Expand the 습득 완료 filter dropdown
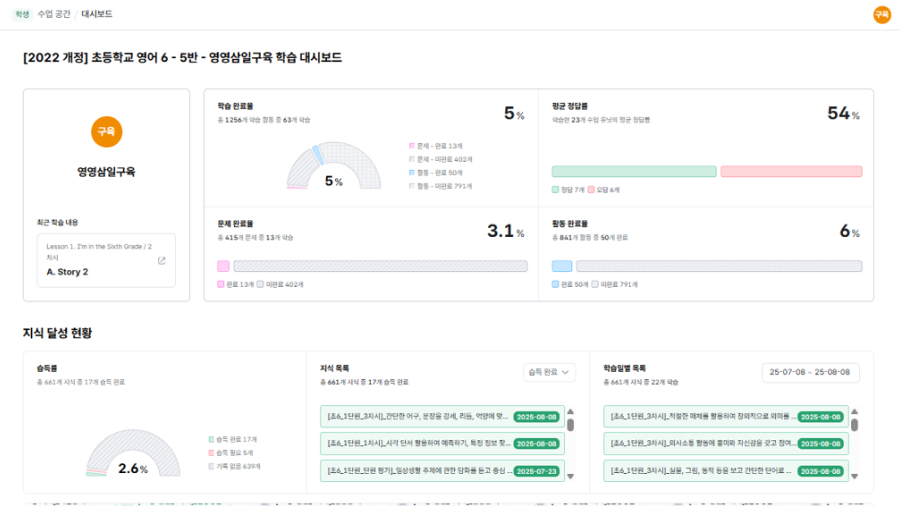900x506 pixels. 550,372
